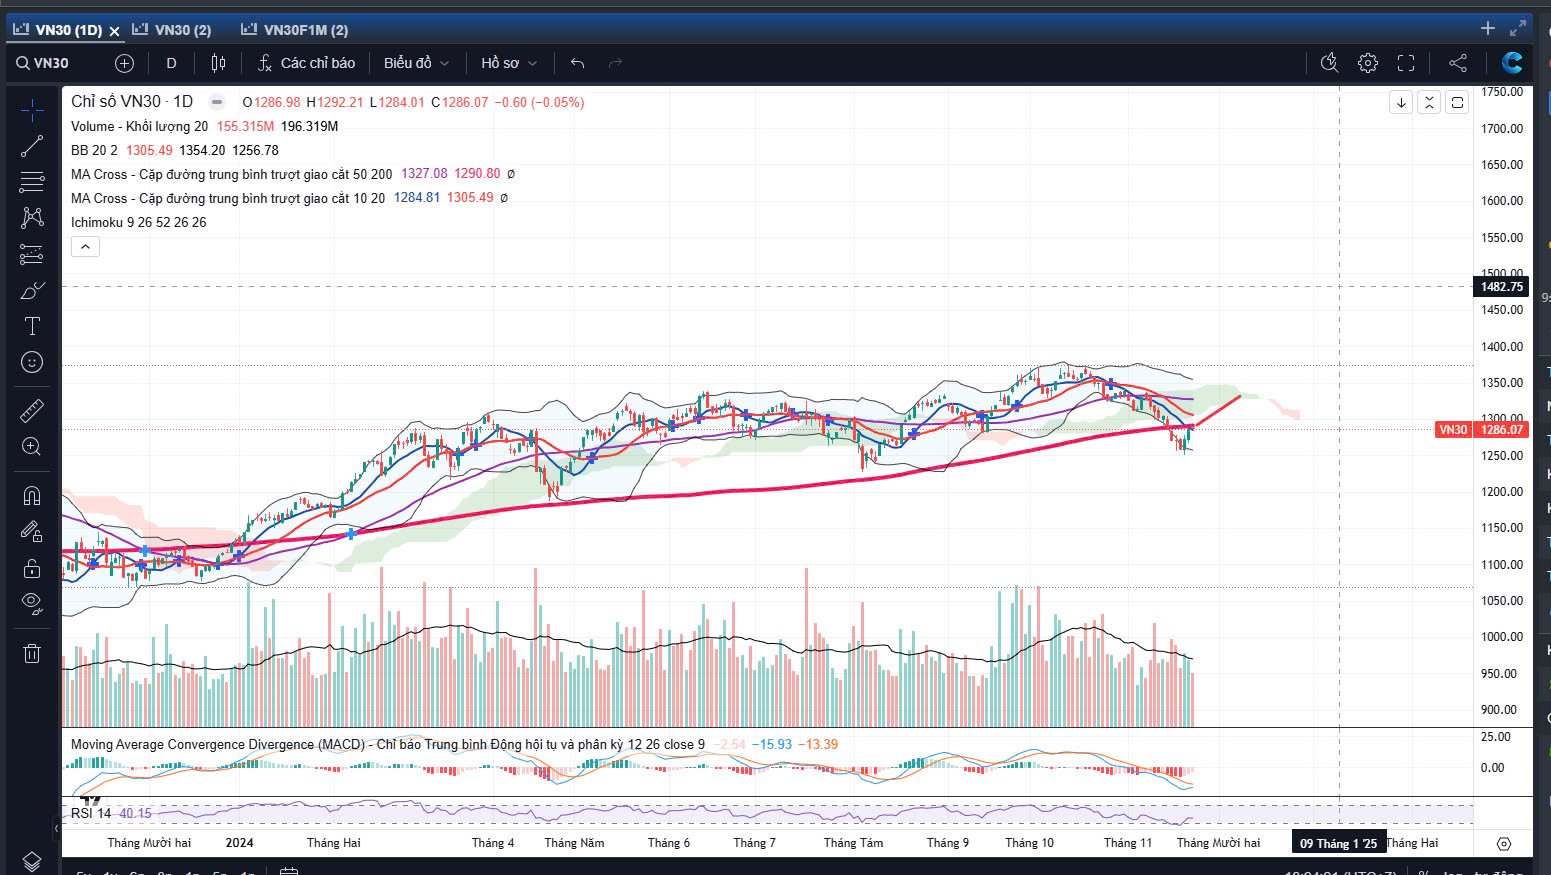This screenshot has width=1551, height=875.
Task: Click the redo arrow
Action: [x=615, y=63]
